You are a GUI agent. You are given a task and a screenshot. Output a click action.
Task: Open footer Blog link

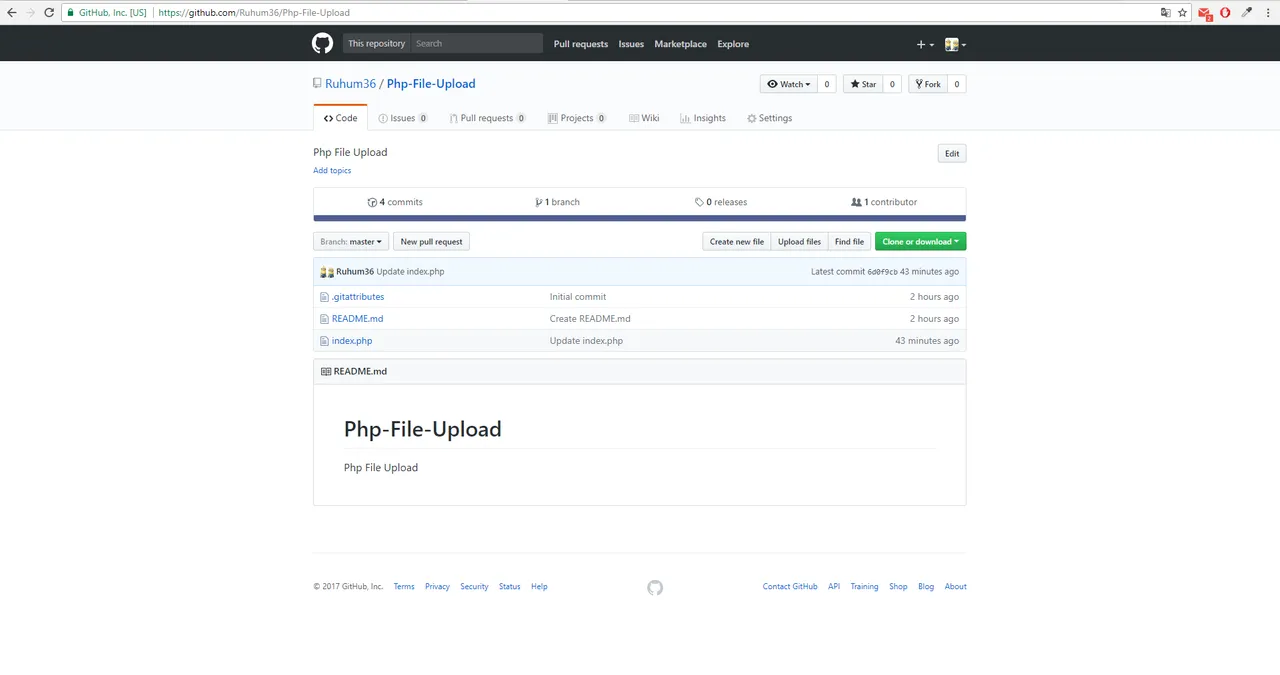click(x=926, y=587)
